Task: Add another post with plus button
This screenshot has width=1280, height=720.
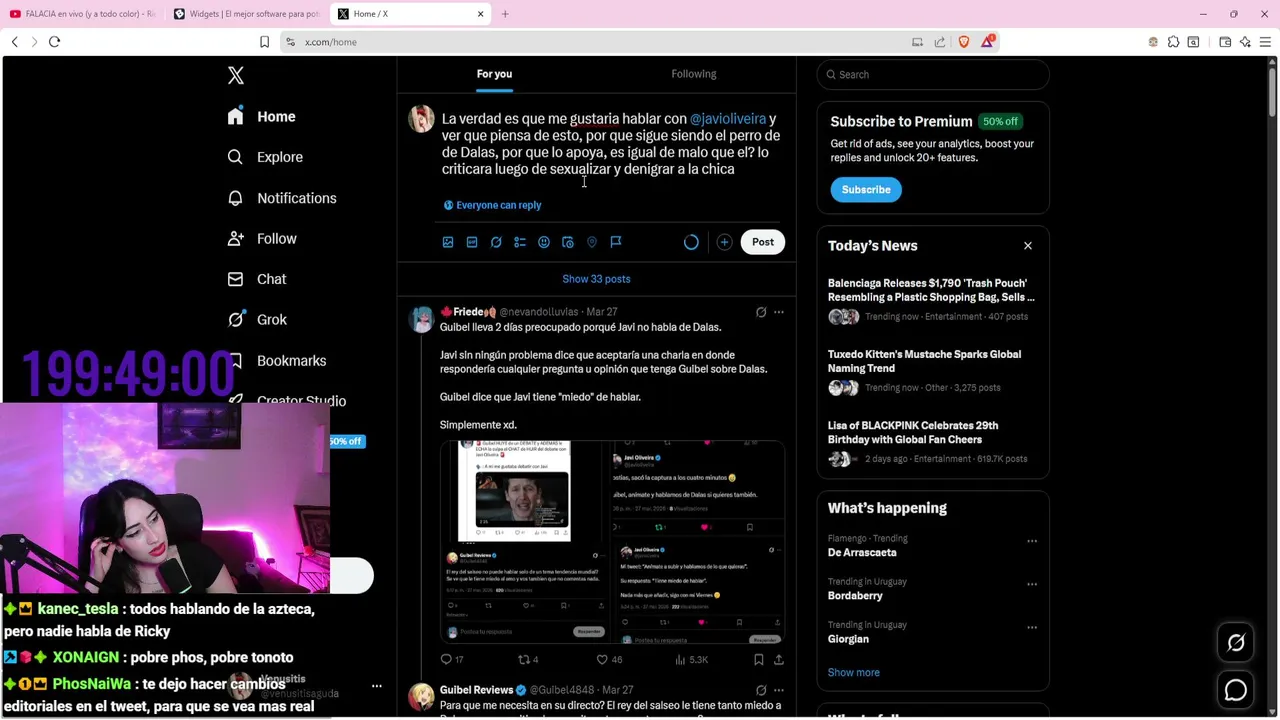Action: [x=724, y=242]
